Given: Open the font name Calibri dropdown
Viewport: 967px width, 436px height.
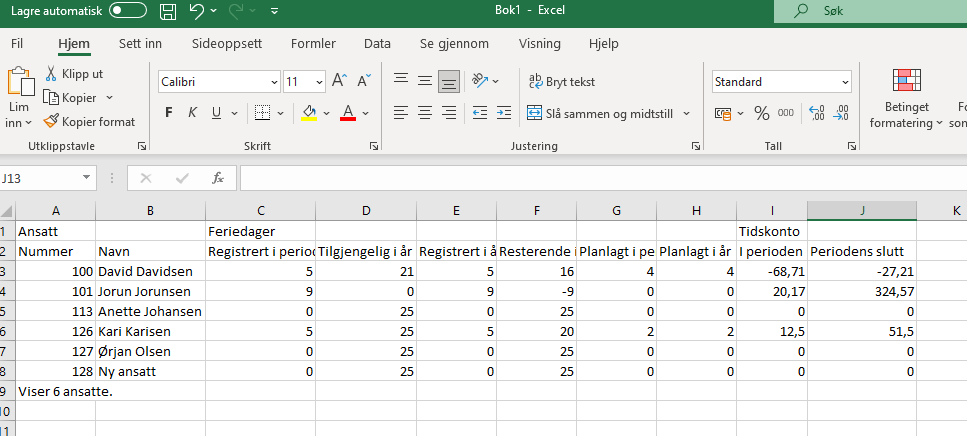Looking at the screenshot, I should click(274, 82).
